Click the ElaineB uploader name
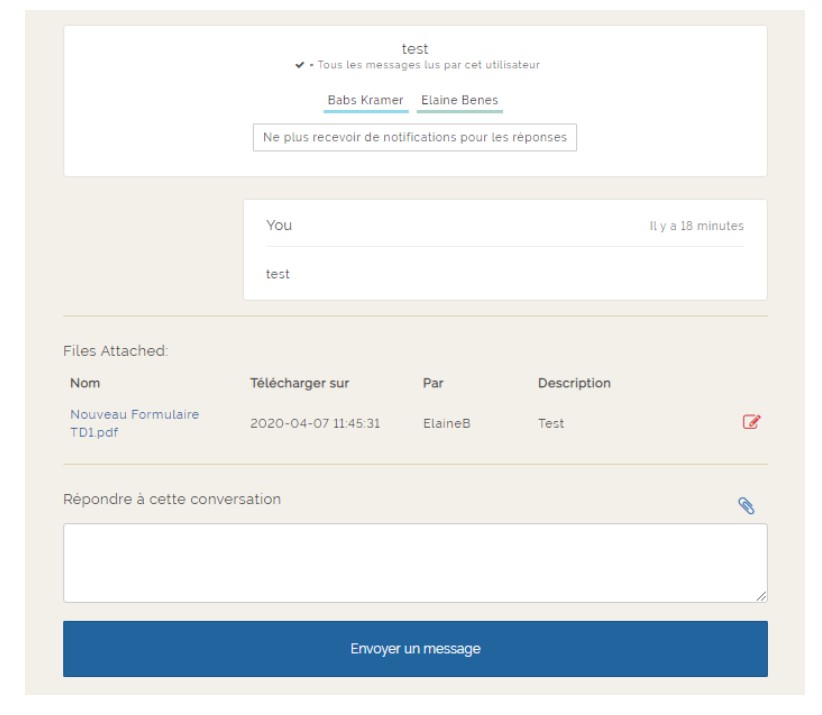The image size is (822, 715). tap(446, 423)
